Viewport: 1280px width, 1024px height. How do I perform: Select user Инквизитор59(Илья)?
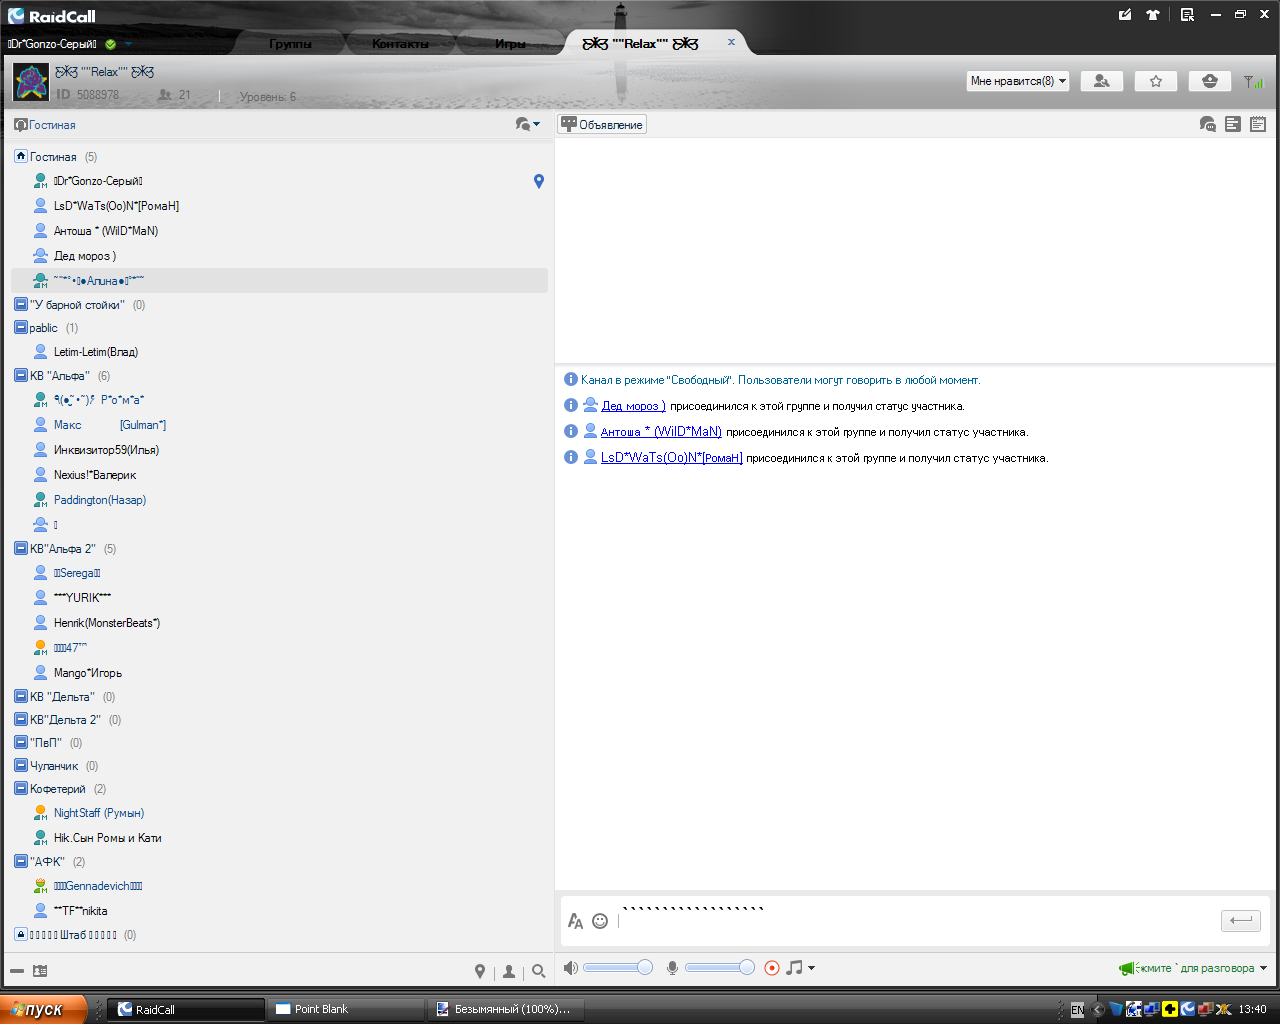(106, 450)
